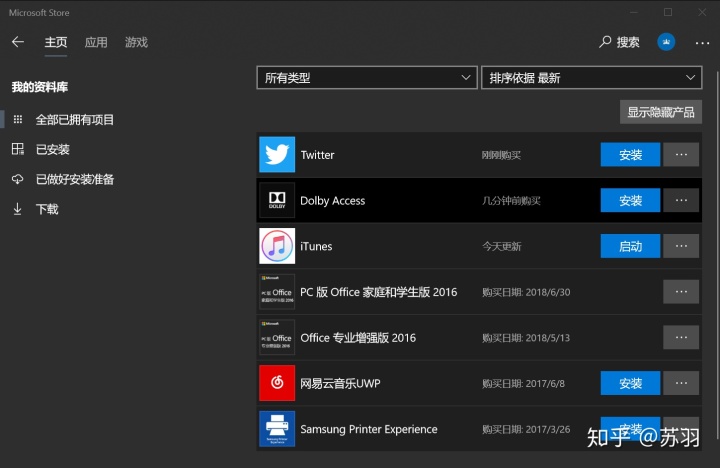This screenshot has height=468, width=720.
Task: Expand the 排序依据 最新 sort dropdown
Action: tap(591, 78)
